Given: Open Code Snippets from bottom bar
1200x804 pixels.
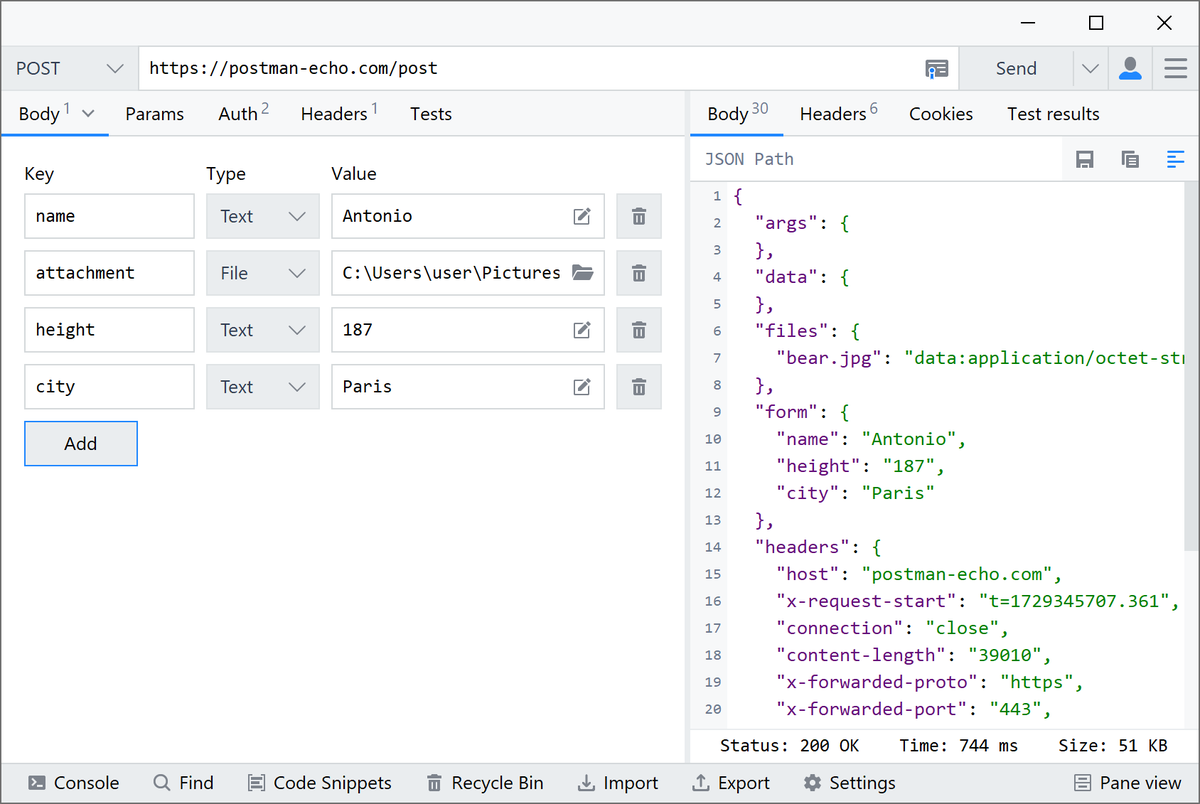Looking at the screenshot, I should [320, 783].
